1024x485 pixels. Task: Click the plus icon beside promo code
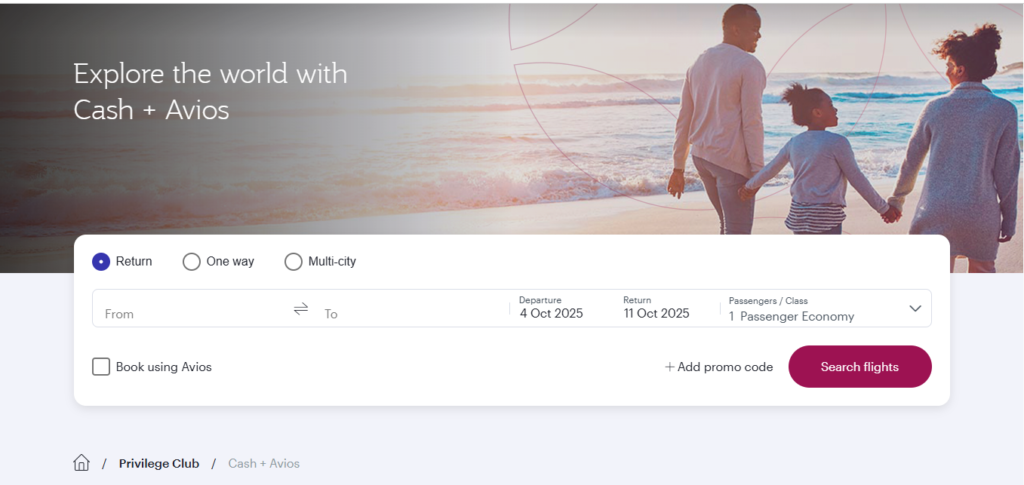[x=670, y=367]
